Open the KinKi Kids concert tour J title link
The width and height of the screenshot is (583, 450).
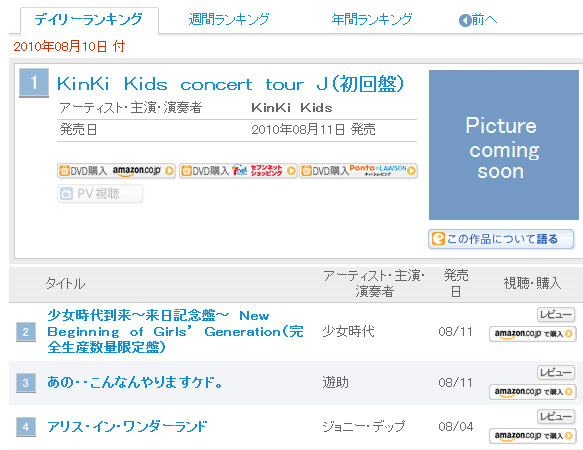point(230,84)
